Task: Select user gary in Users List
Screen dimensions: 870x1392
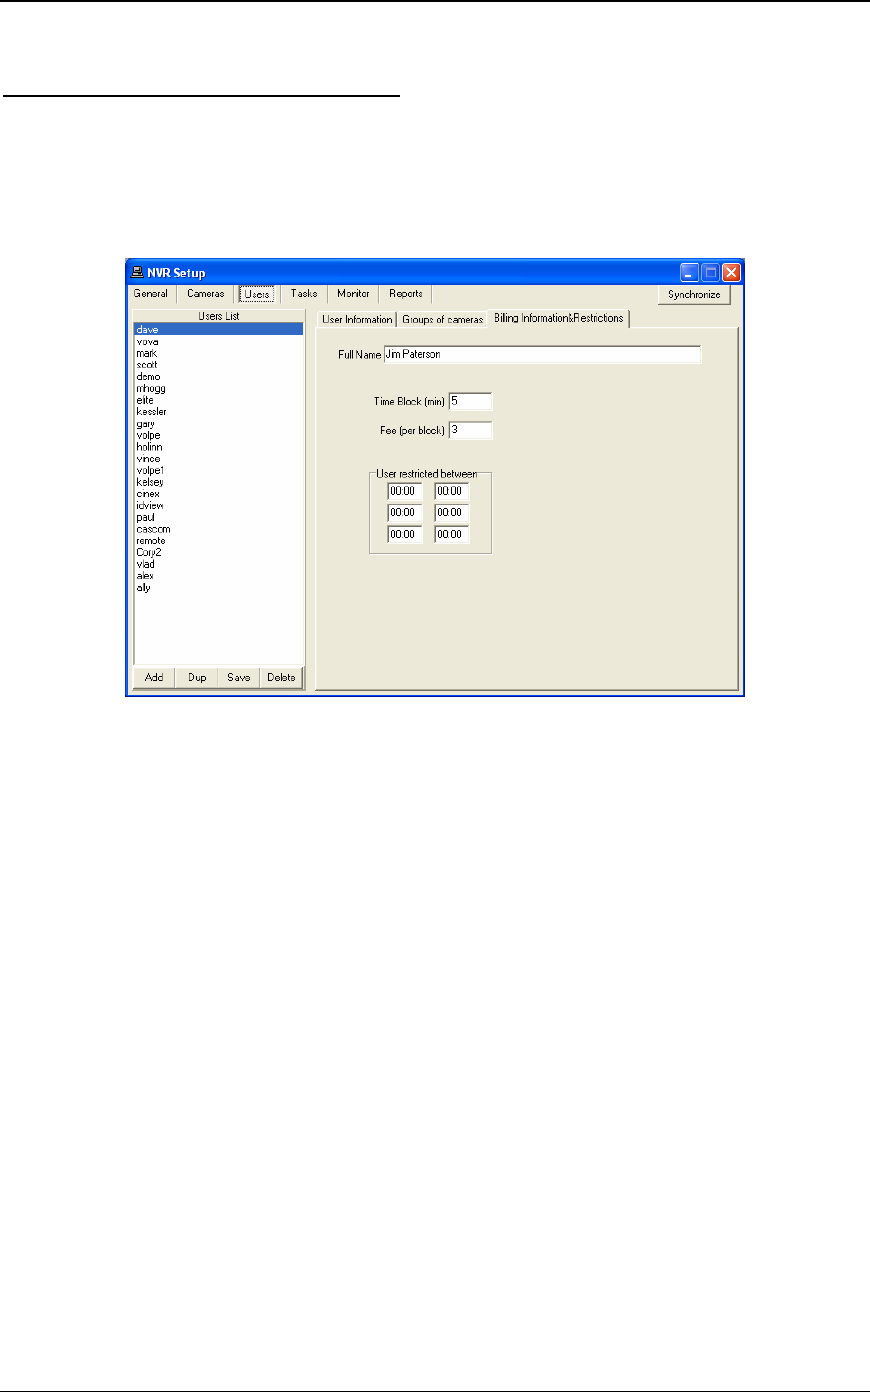Action: click(218, 424)
